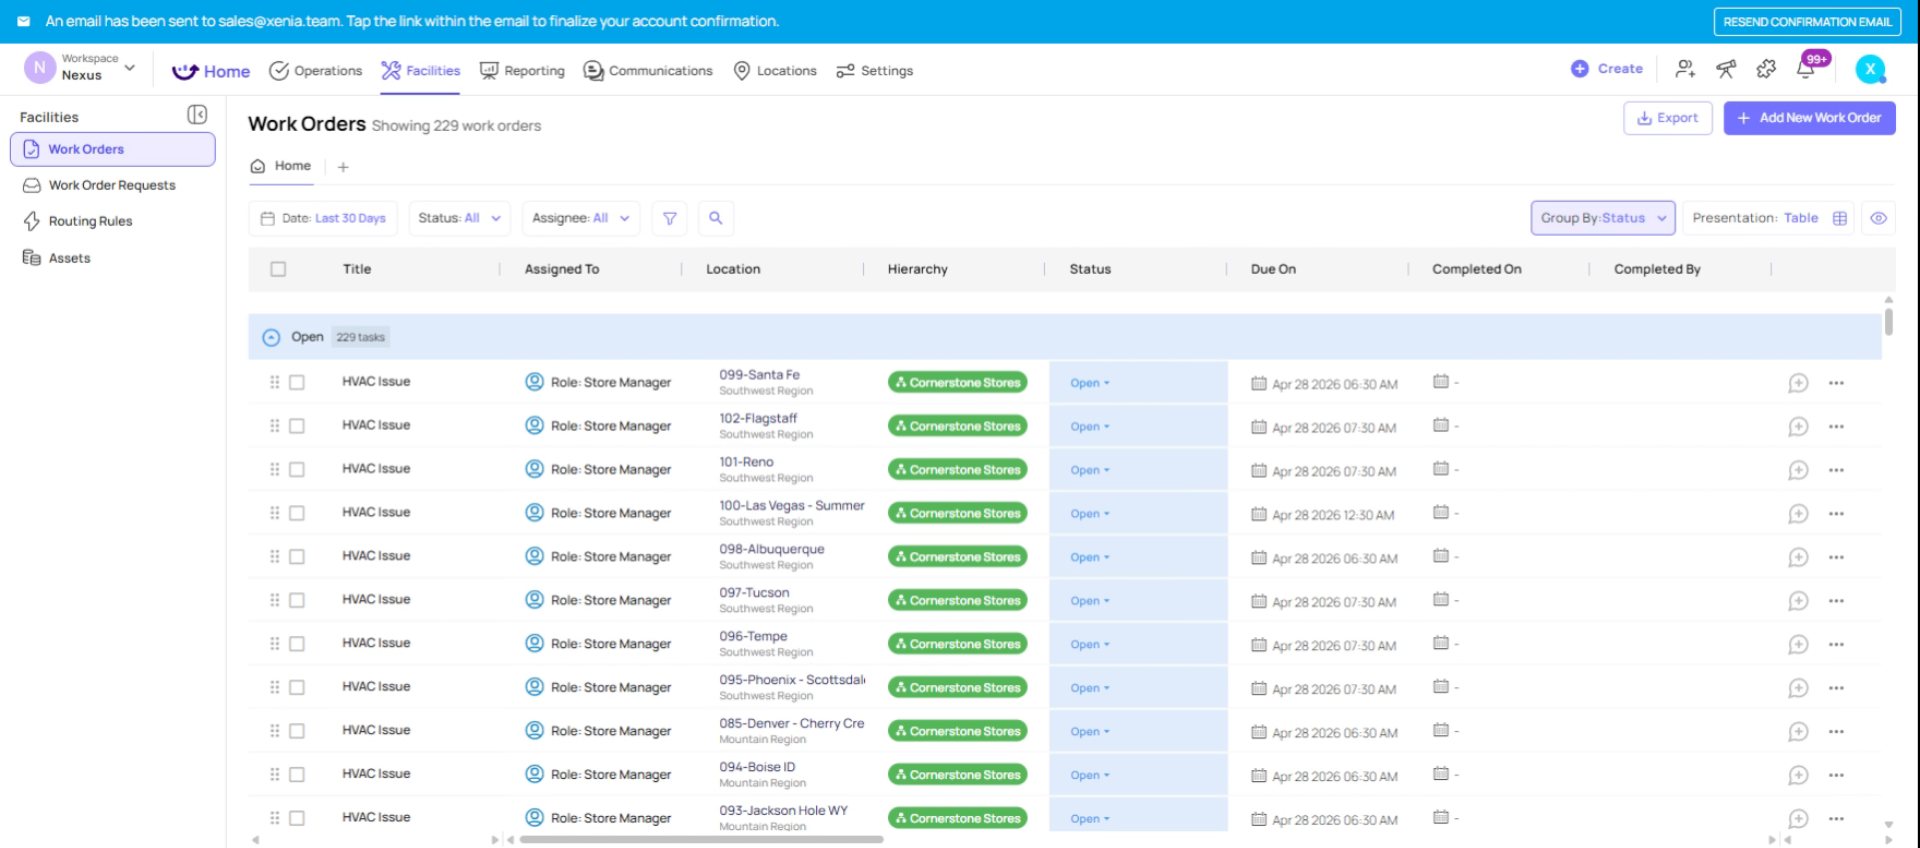Open the Settings menu
The width and height of the screenshot is (1920, 848).
pyautogui.click(x=875, y=71)
